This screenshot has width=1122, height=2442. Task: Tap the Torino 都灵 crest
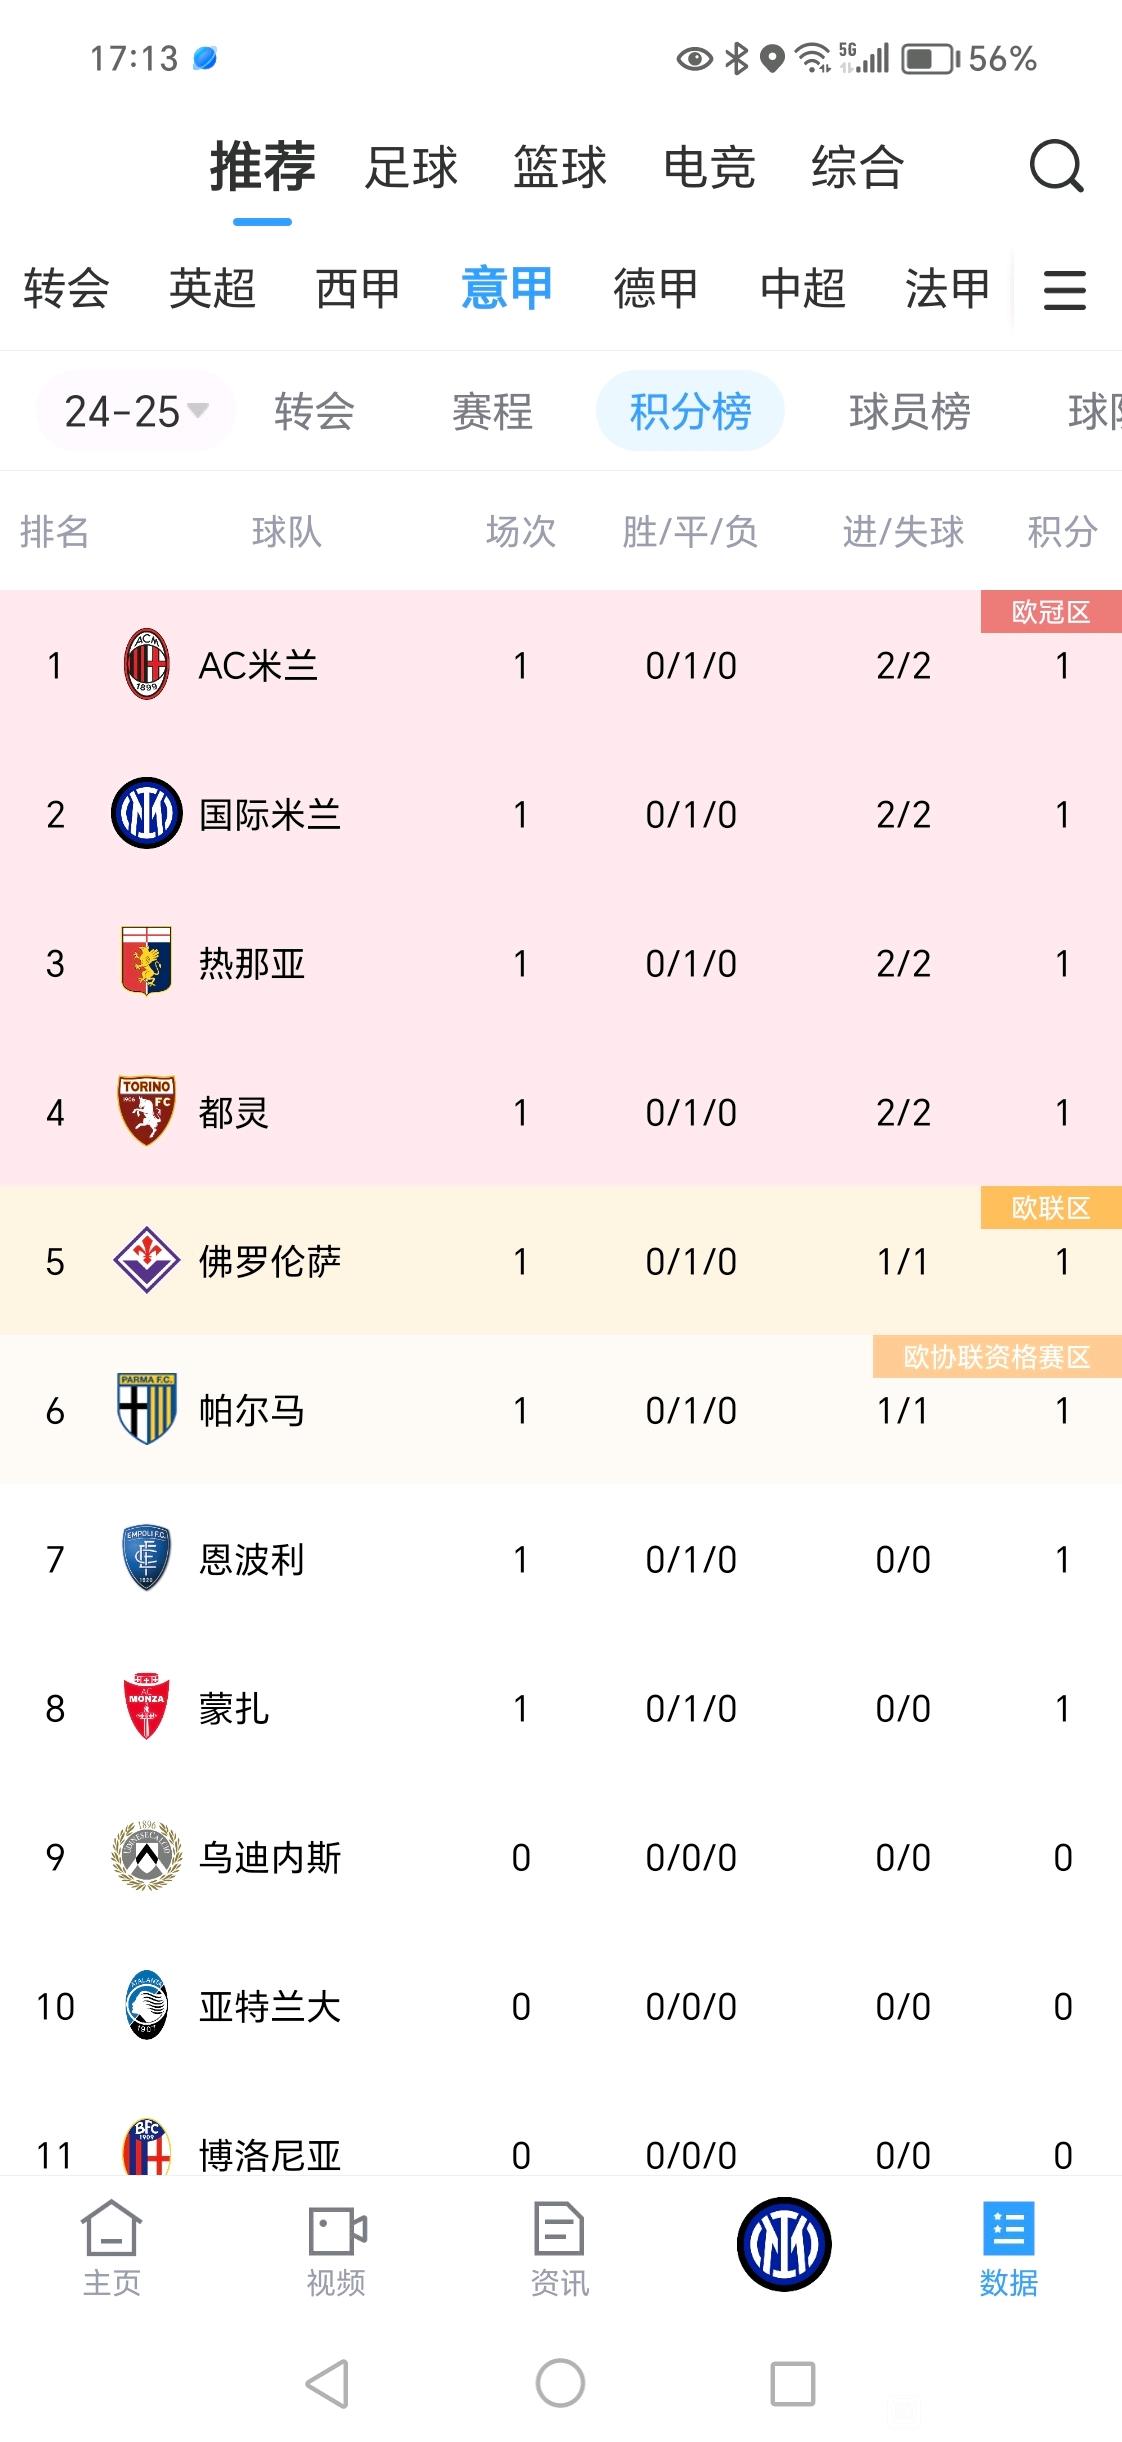click(x=146, y=1111)
